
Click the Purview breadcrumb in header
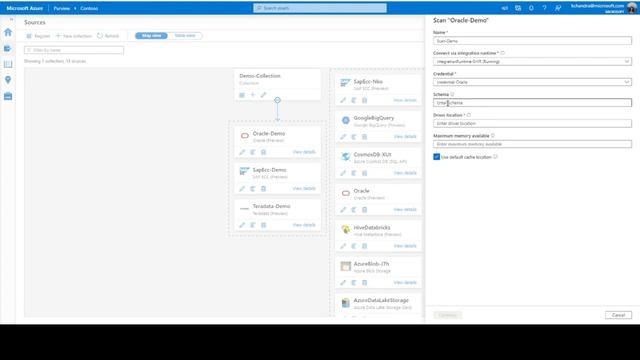tap(62, 8)
